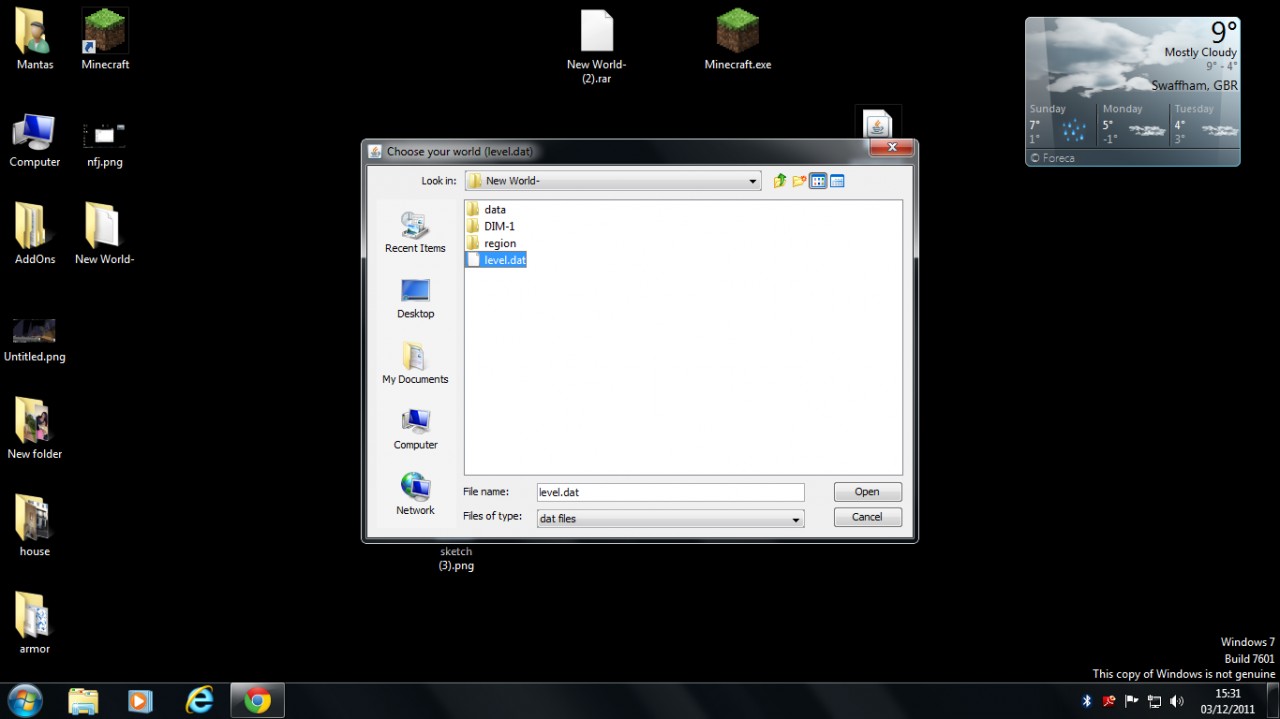The width and height of the screenshot is (1280, 719).
Task: Click Open to load the selected world
Action: (867, 492)
